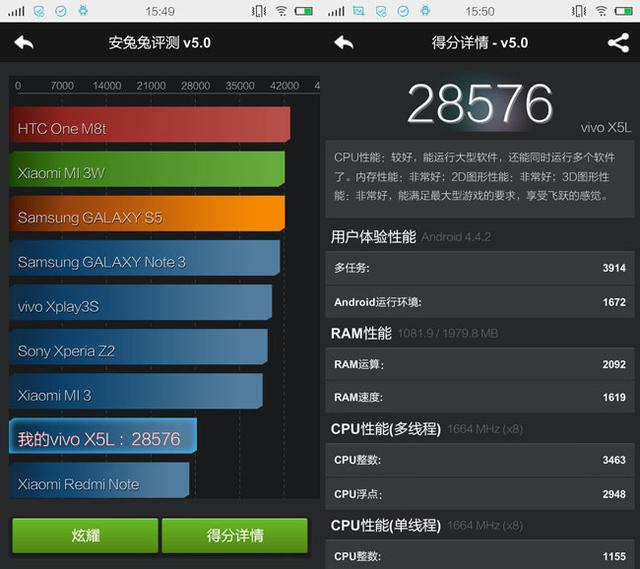Image resolution: width=640 pixels, height=569 pixels.
Task: Select the Samsung GALAXY S5 bar
Action: 147,213
